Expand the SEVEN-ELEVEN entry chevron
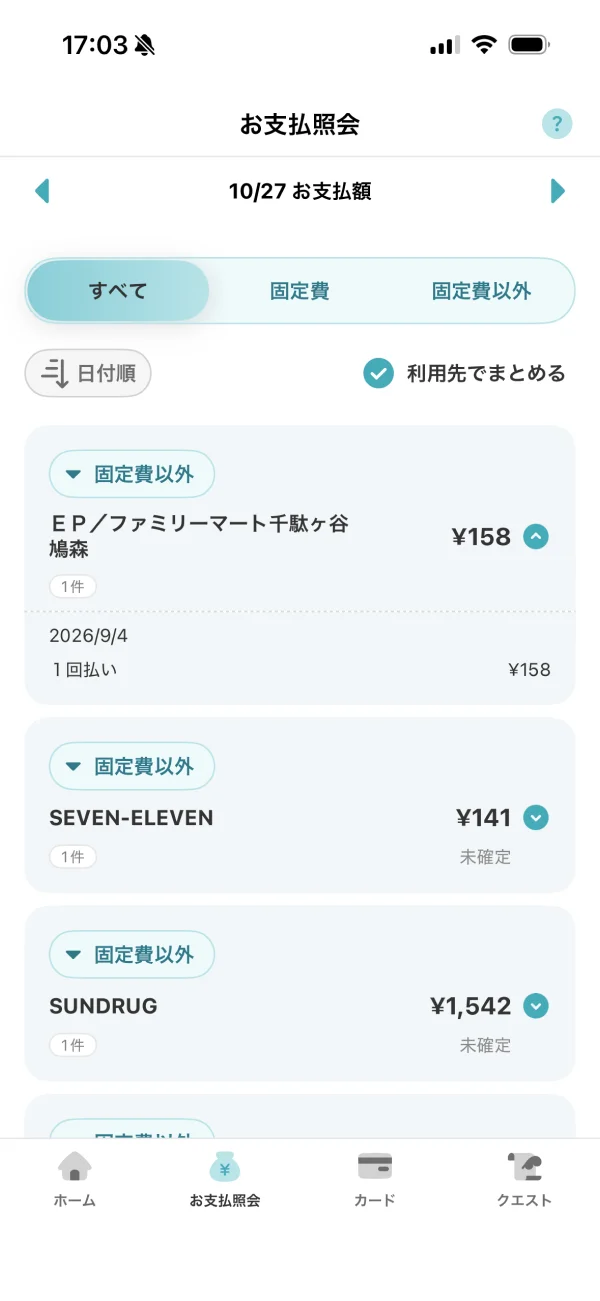600x1301 pixels. [x=536, y=818]
